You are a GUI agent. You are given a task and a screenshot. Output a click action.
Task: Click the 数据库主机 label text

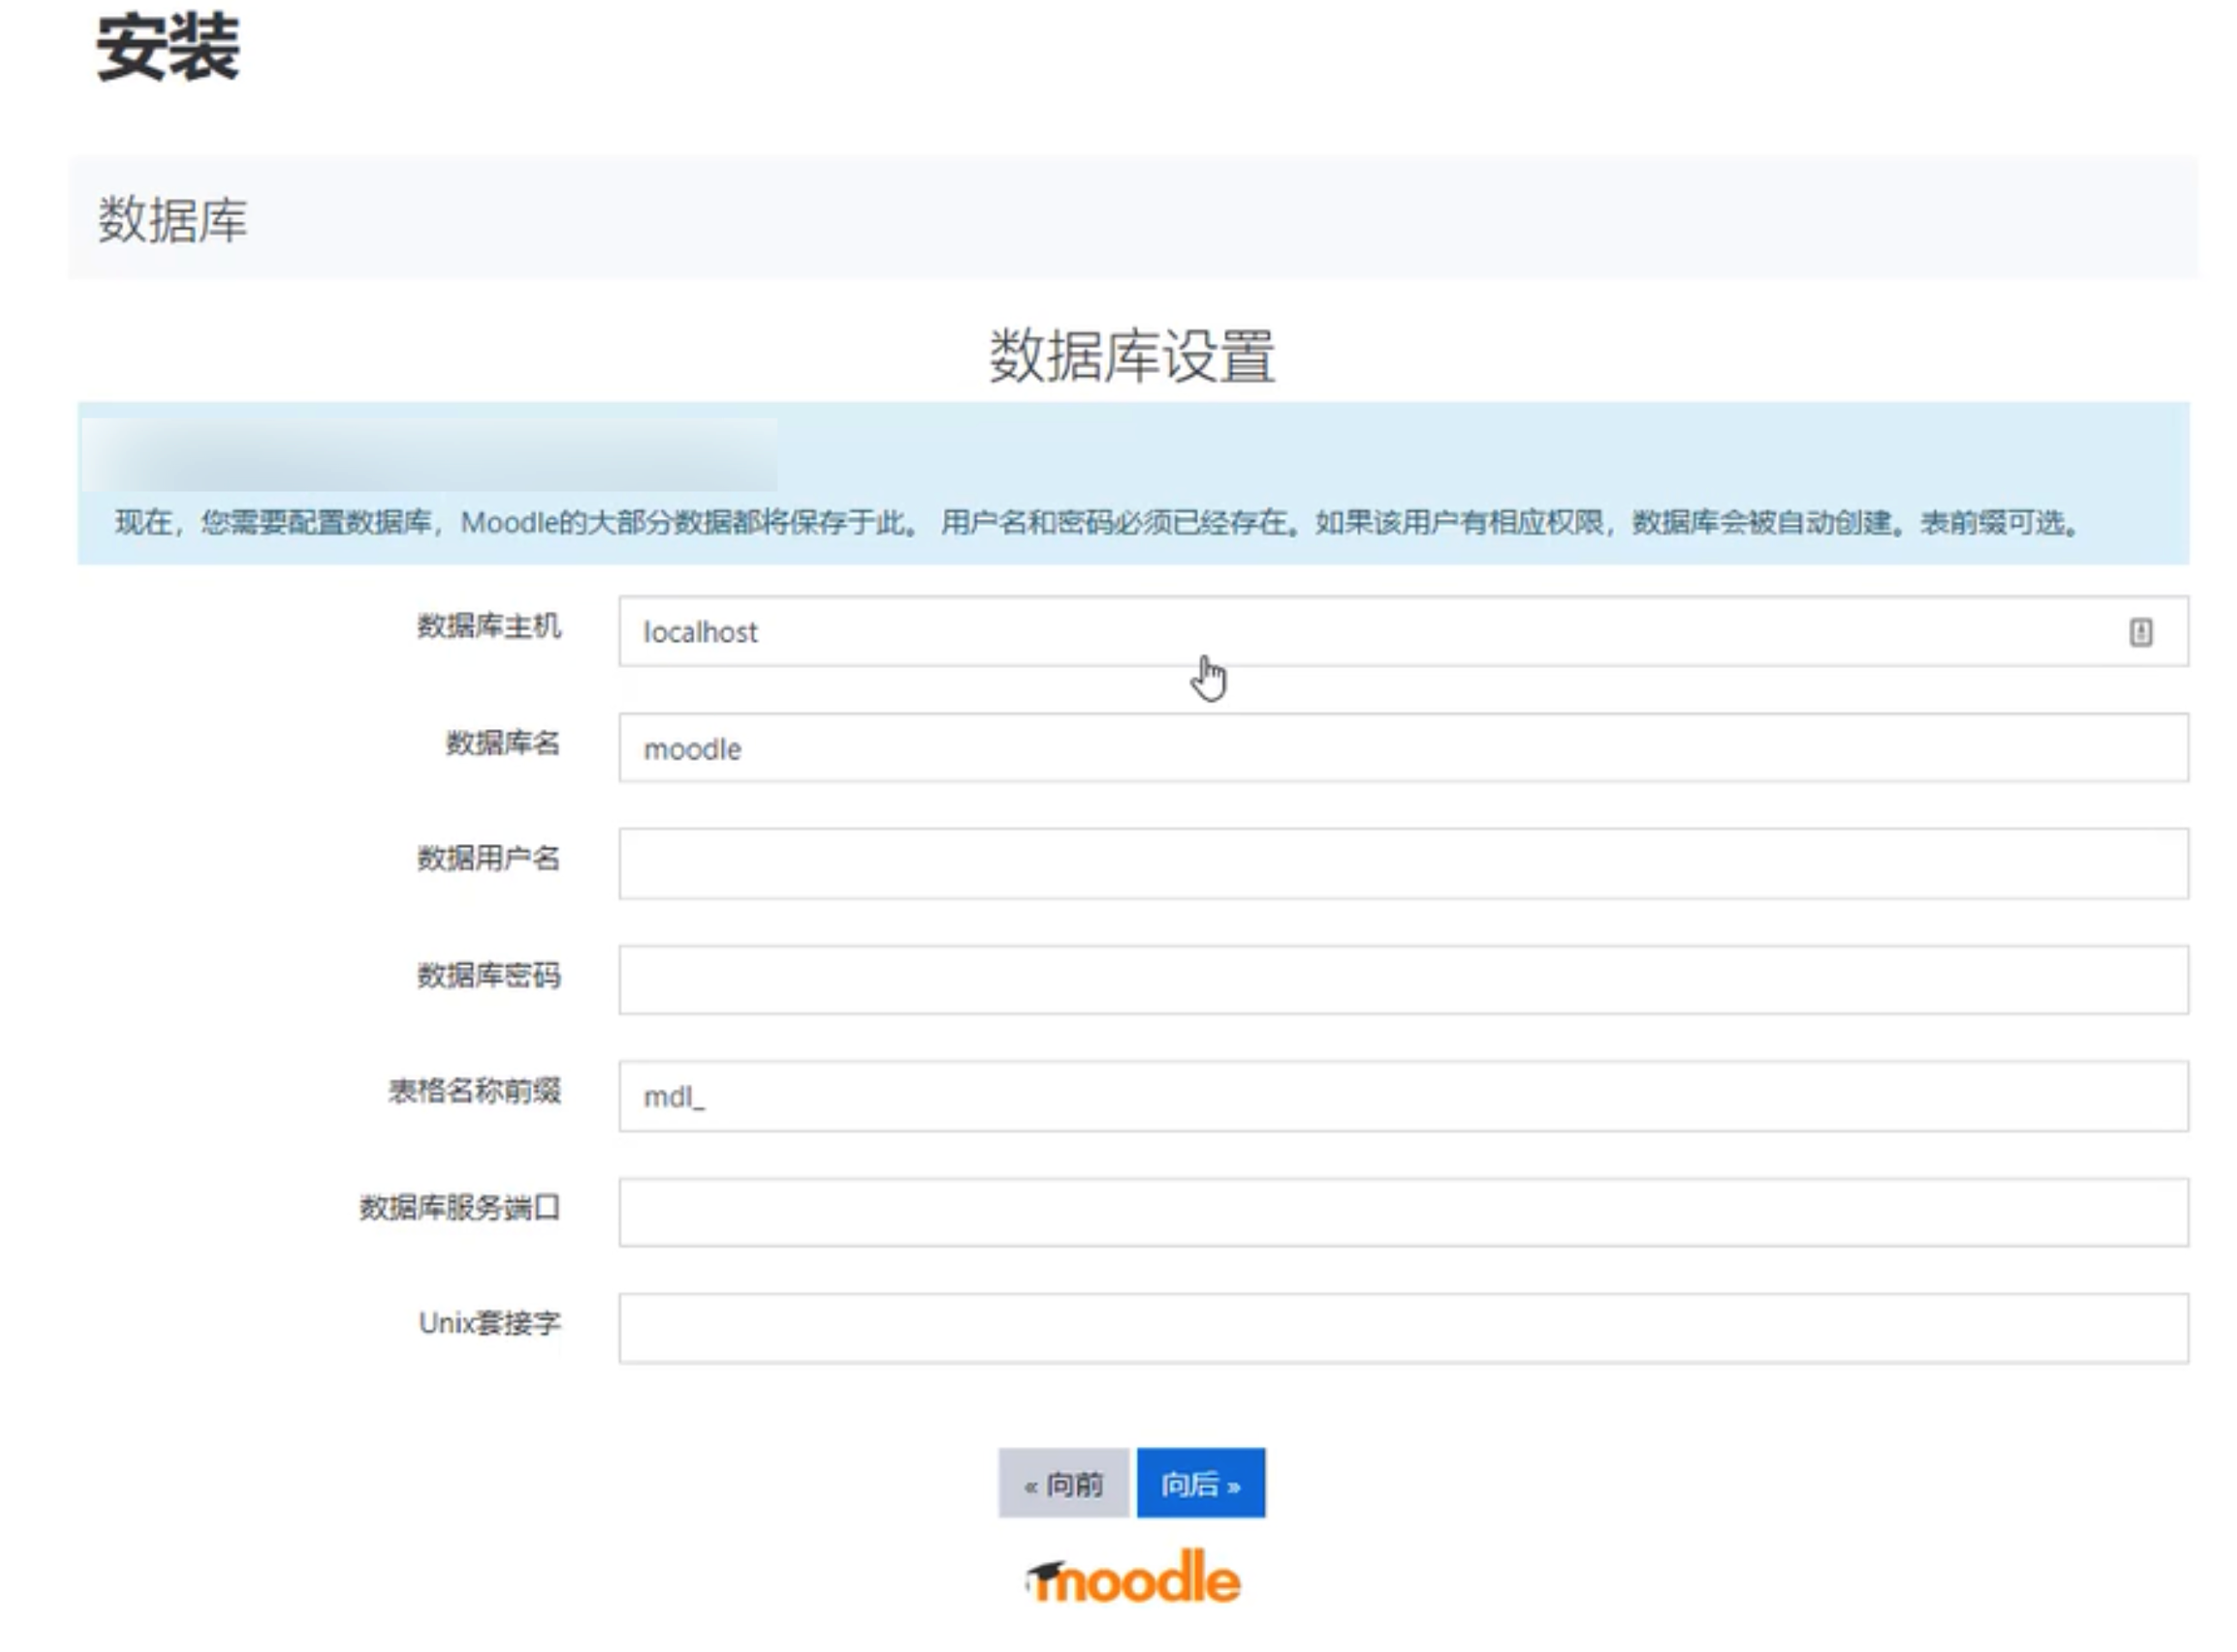[488, 626]
